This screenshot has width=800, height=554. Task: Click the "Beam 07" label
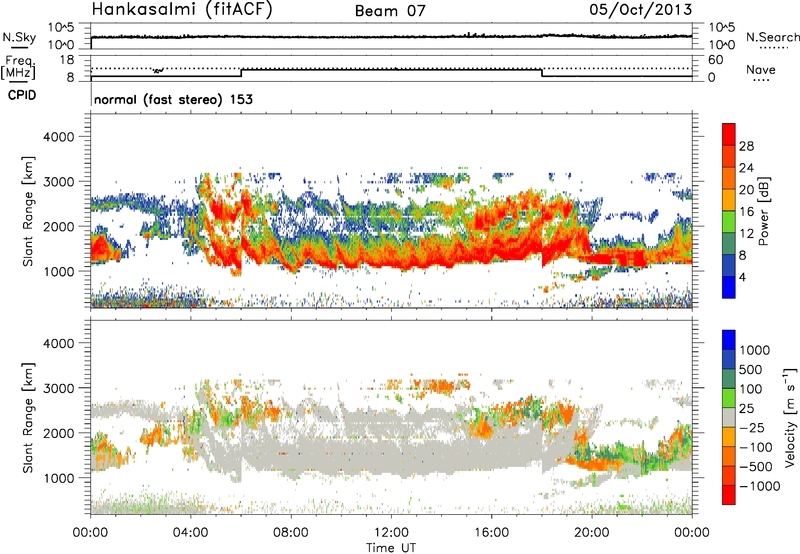[390, 11]
